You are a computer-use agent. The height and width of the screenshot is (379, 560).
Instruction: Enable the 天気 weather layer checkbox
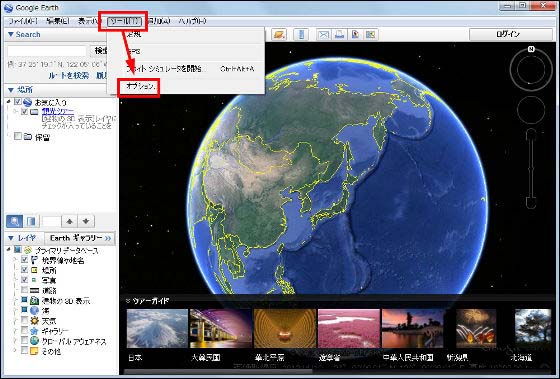[24, 320]
